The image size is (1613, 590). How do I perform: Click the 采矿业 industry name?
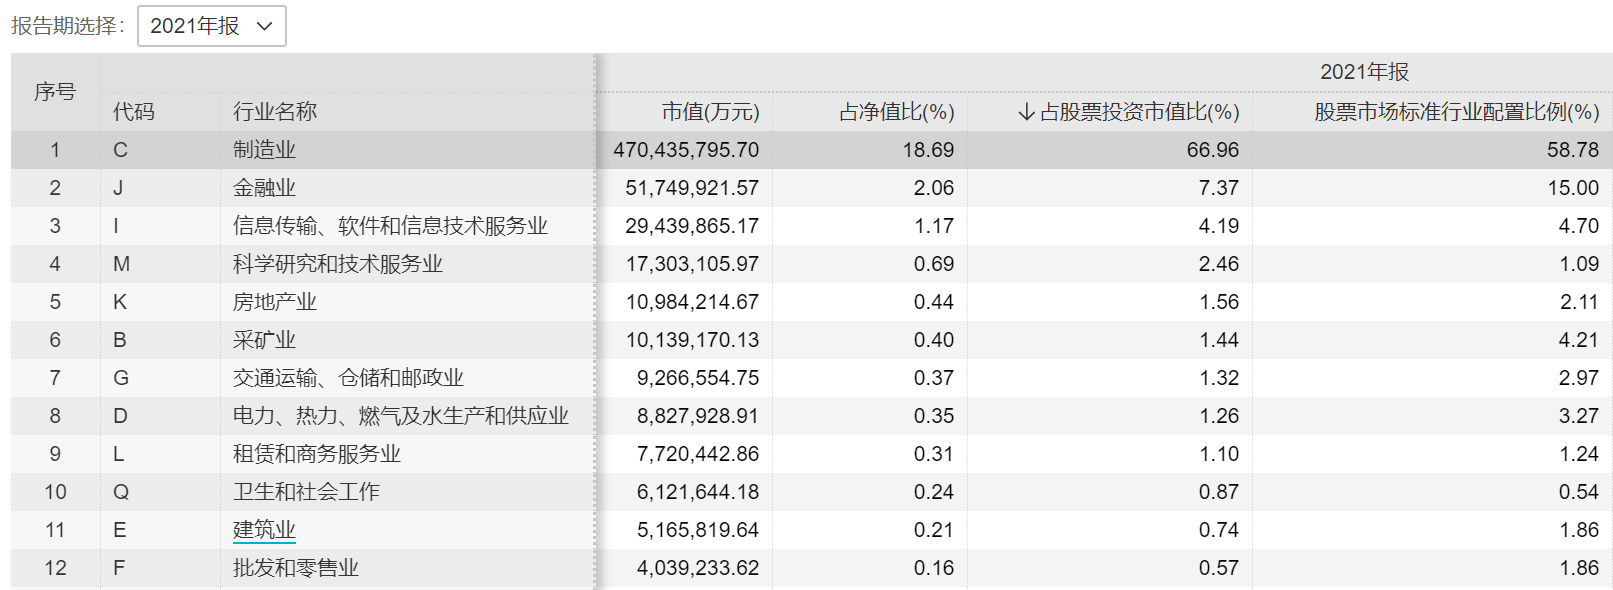point(264,340)
